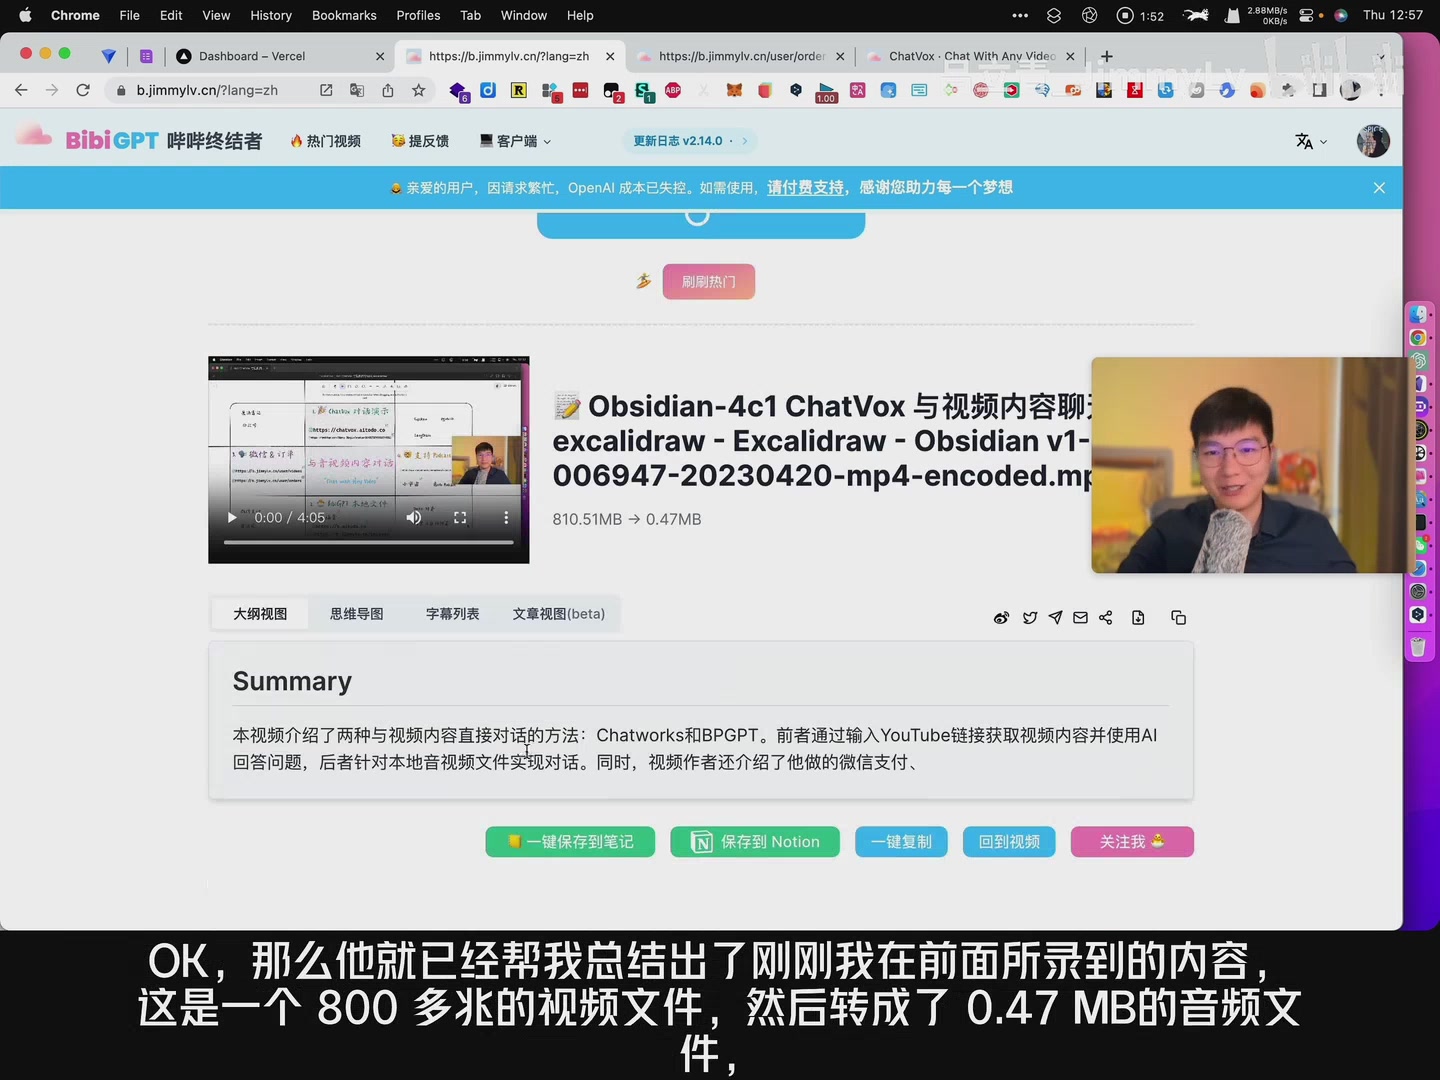Send the summary via email
The width and height of the screenshot is (1440, 1080).
click(1080, 617)
